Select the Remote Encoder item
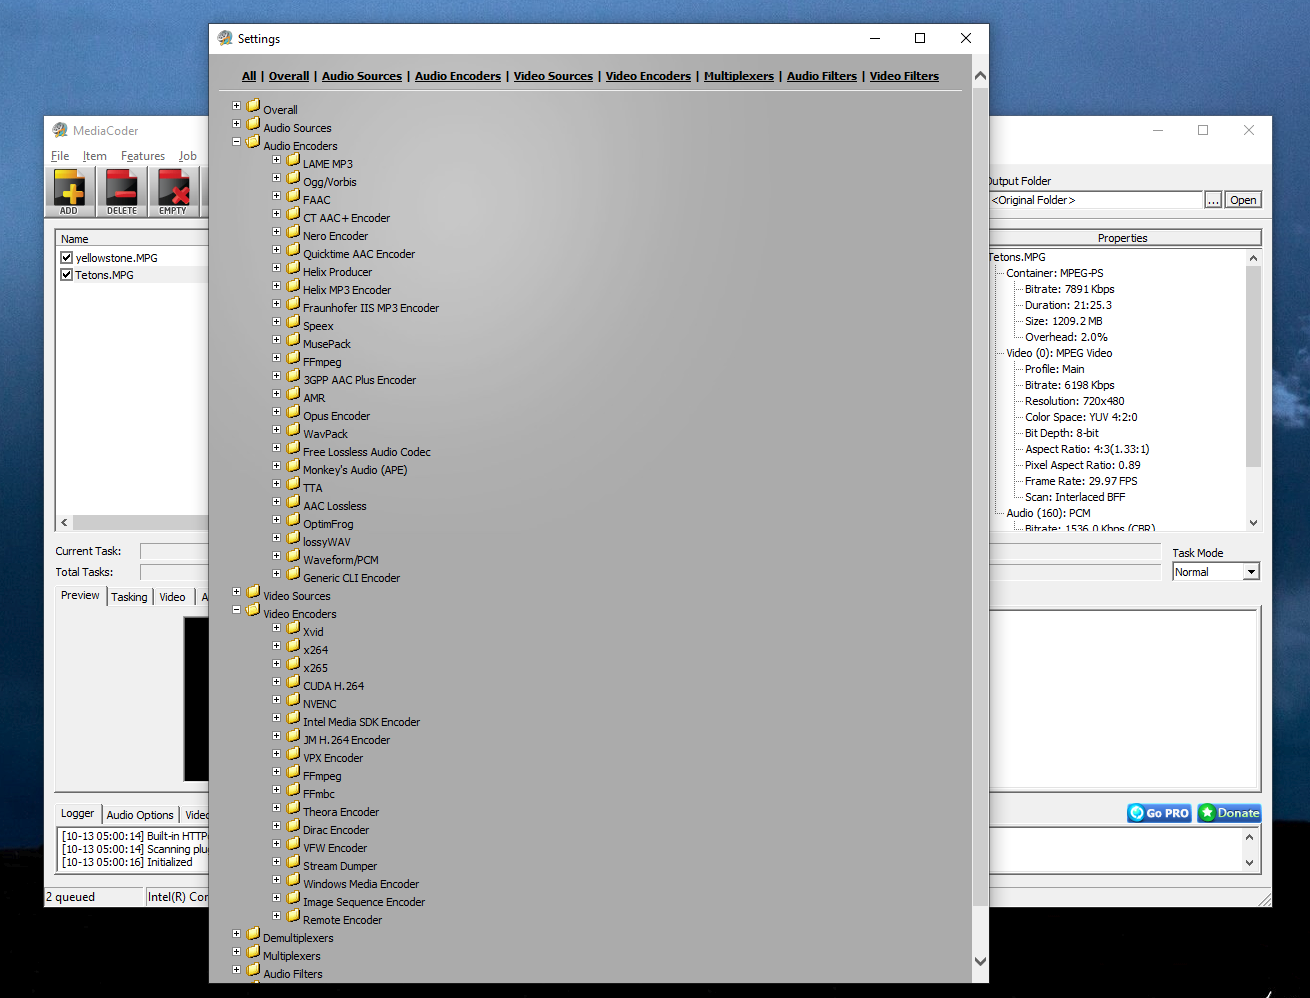The height and width of the screenshot is (998, 1310). [x=342, y=920]
